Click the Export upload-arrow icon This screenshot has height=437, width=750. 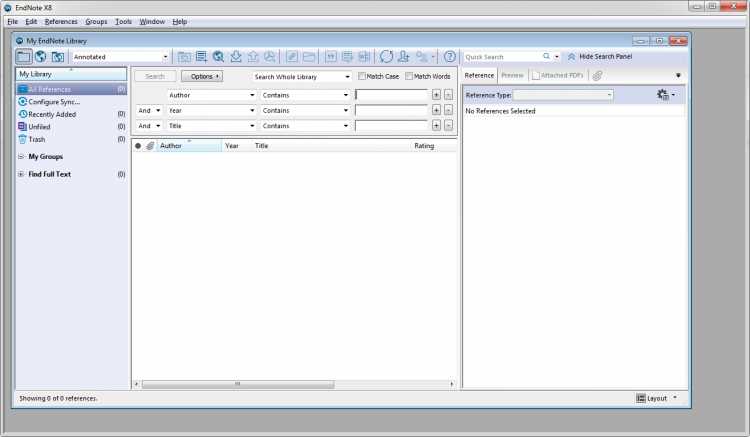pyautogui.click(x=253, y=57)
